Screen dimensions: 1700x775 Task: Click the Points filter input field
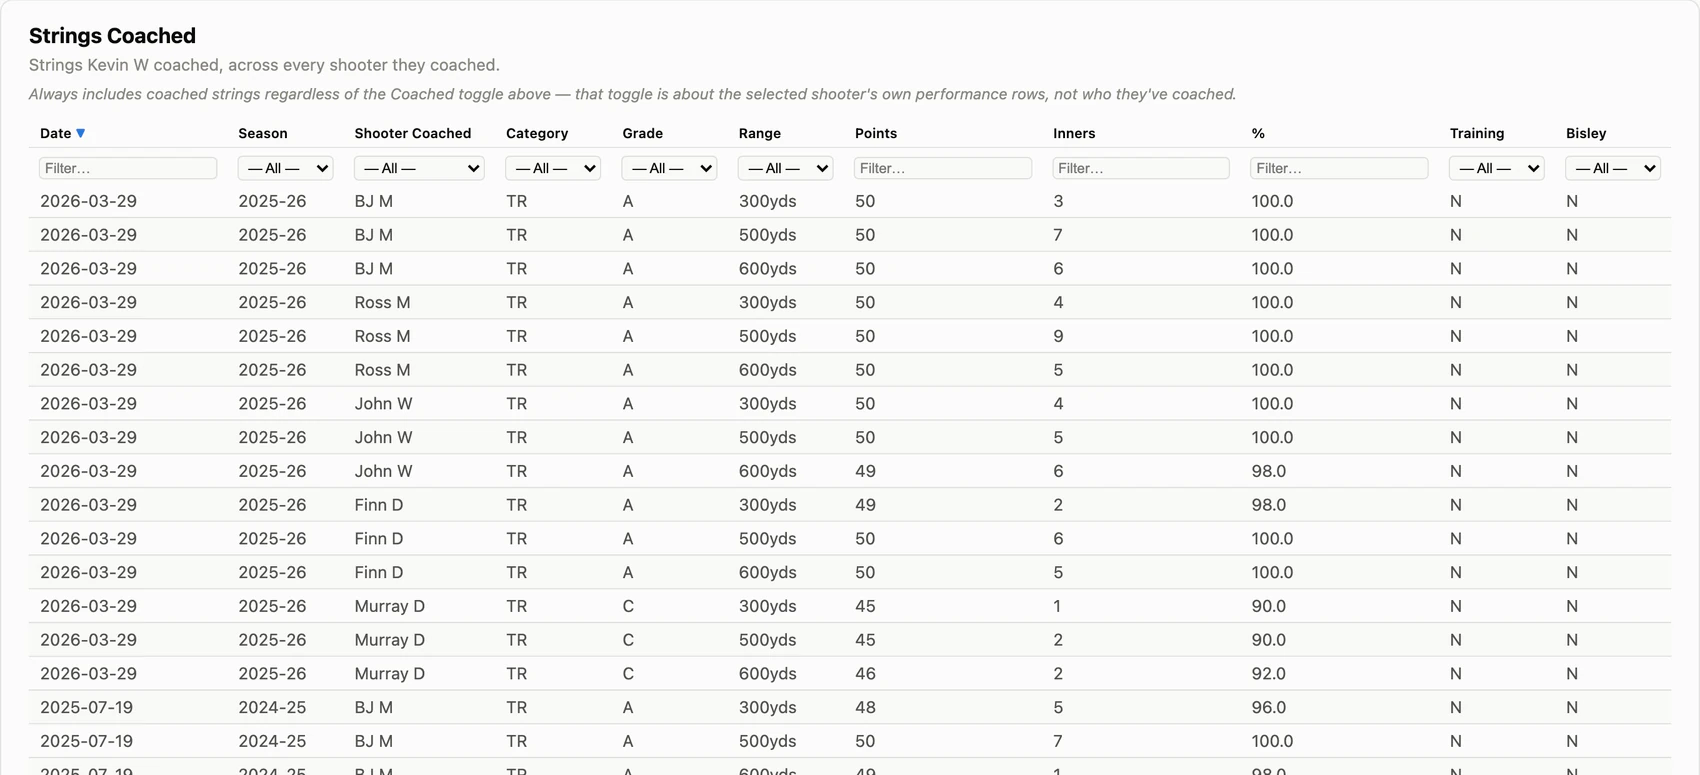(x=943, y=168)
